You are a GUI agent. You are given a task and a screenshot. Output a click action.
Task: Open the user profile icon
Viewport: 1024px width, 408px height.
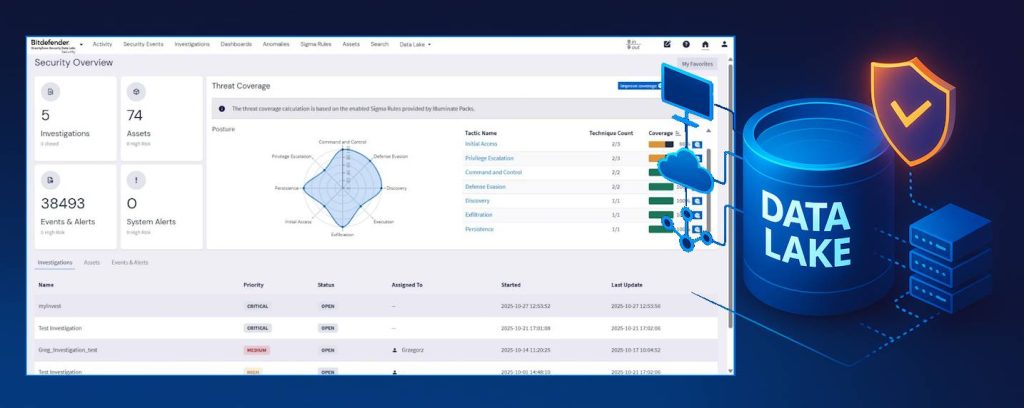(724, 44)
